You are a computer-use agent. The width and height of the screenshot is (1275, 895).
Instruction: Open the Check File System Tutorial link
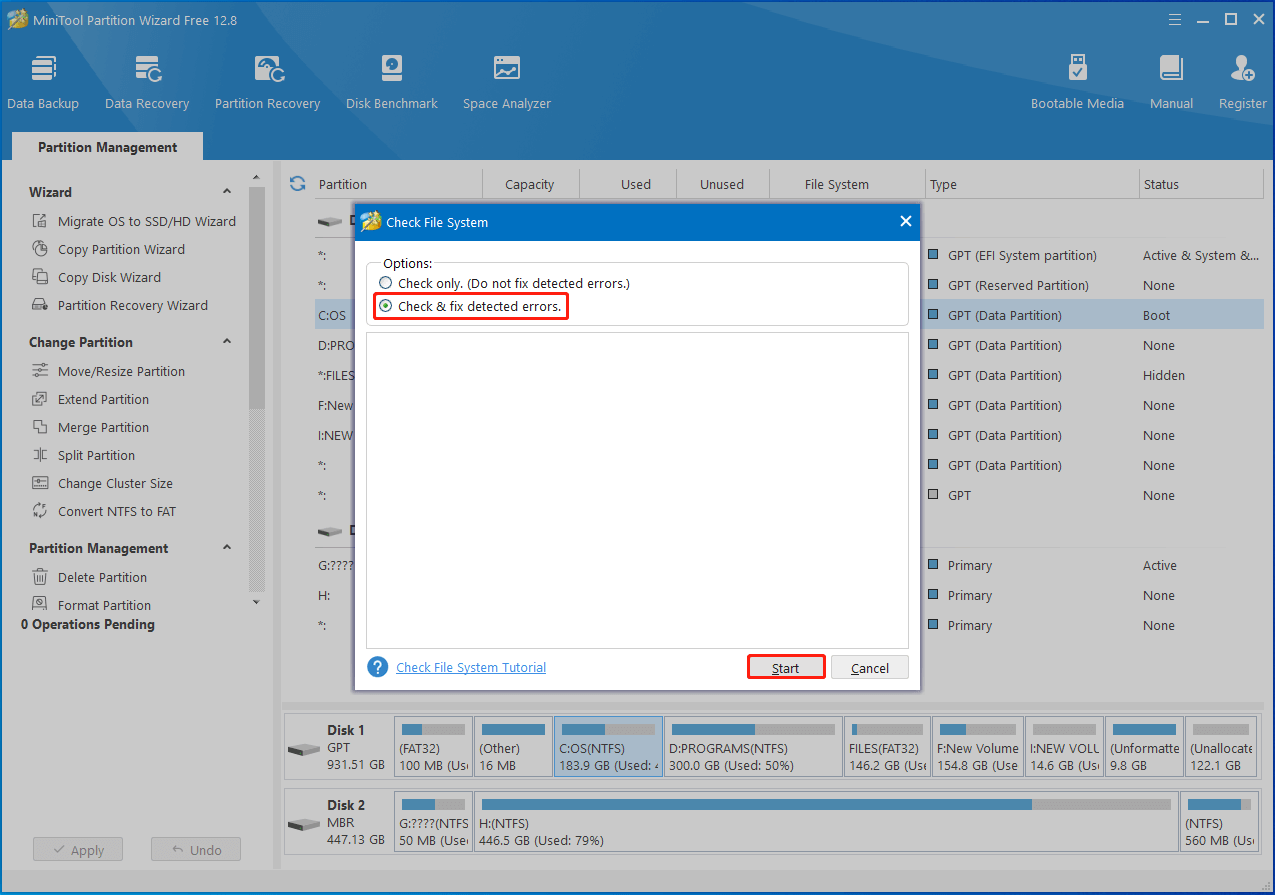tap(471, 667)
